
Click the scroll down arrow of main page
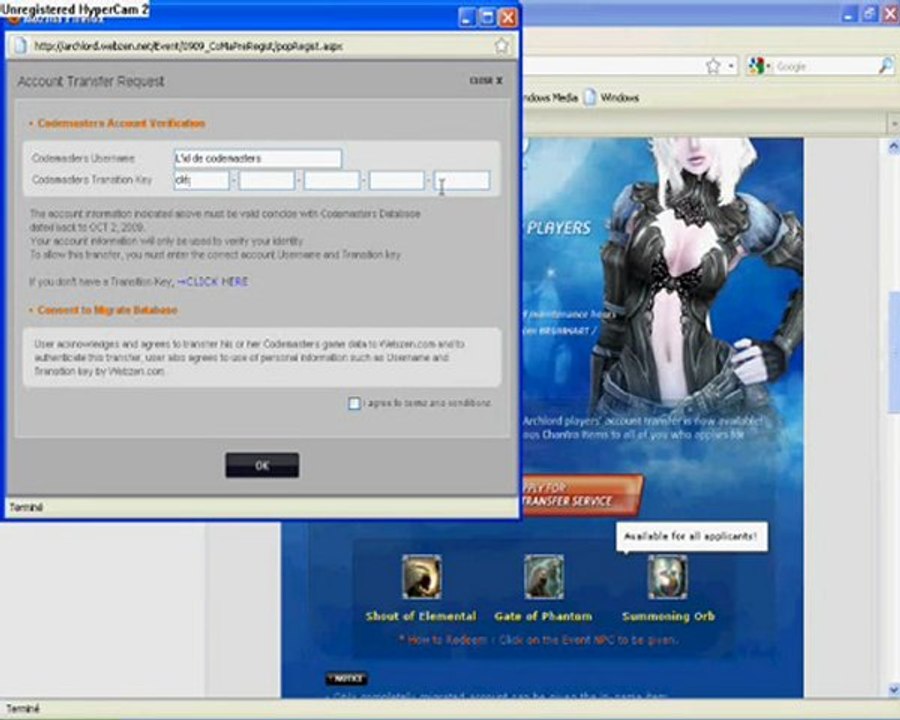click(893, 689)
